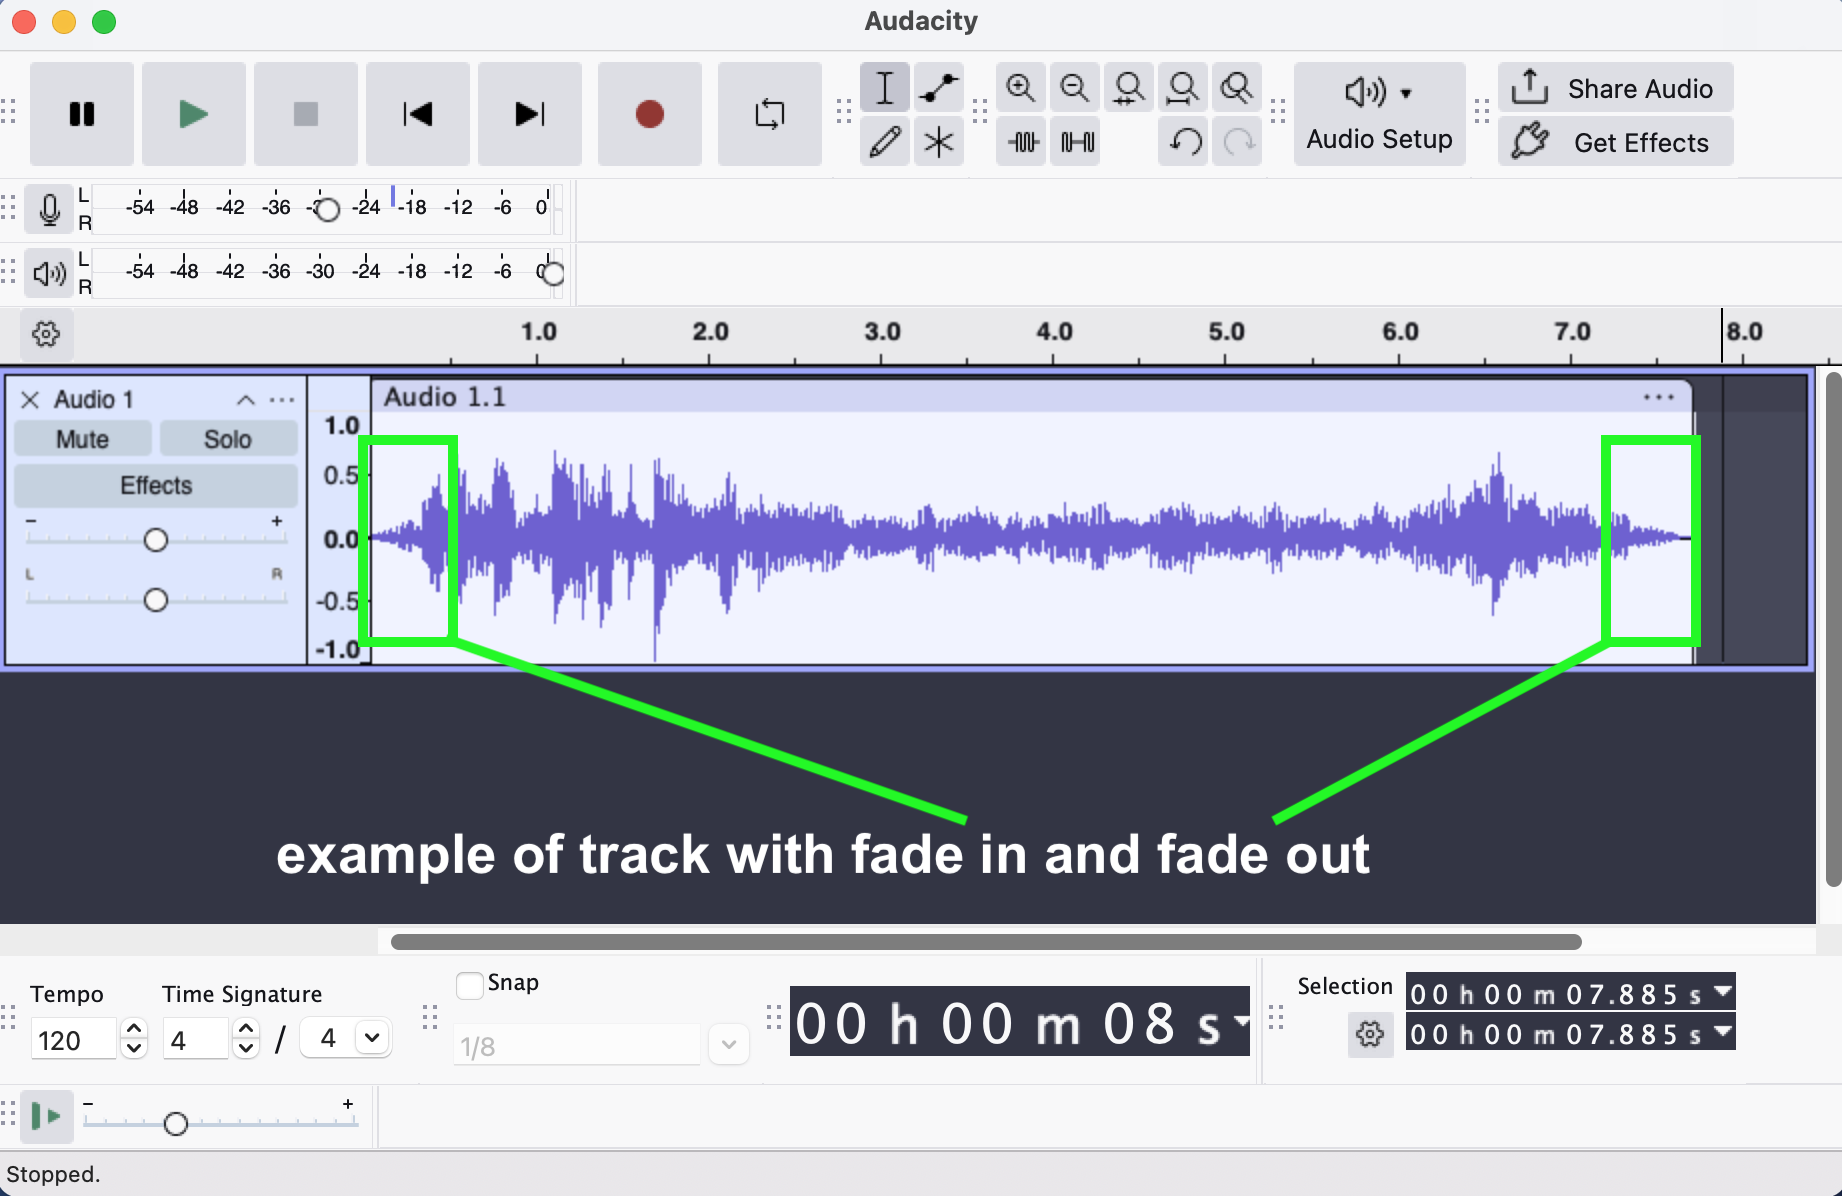Solo the Audio 1 track

[x=228, y=439]
